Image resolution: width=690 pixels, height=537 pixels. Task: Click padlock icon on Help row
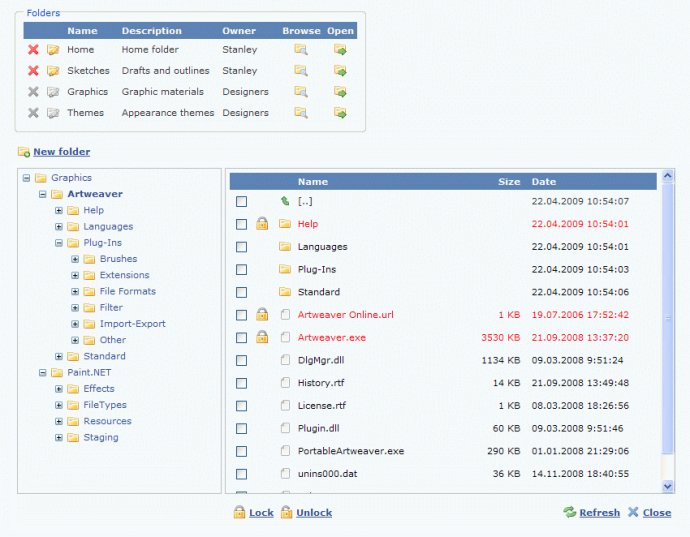point(262,224)
